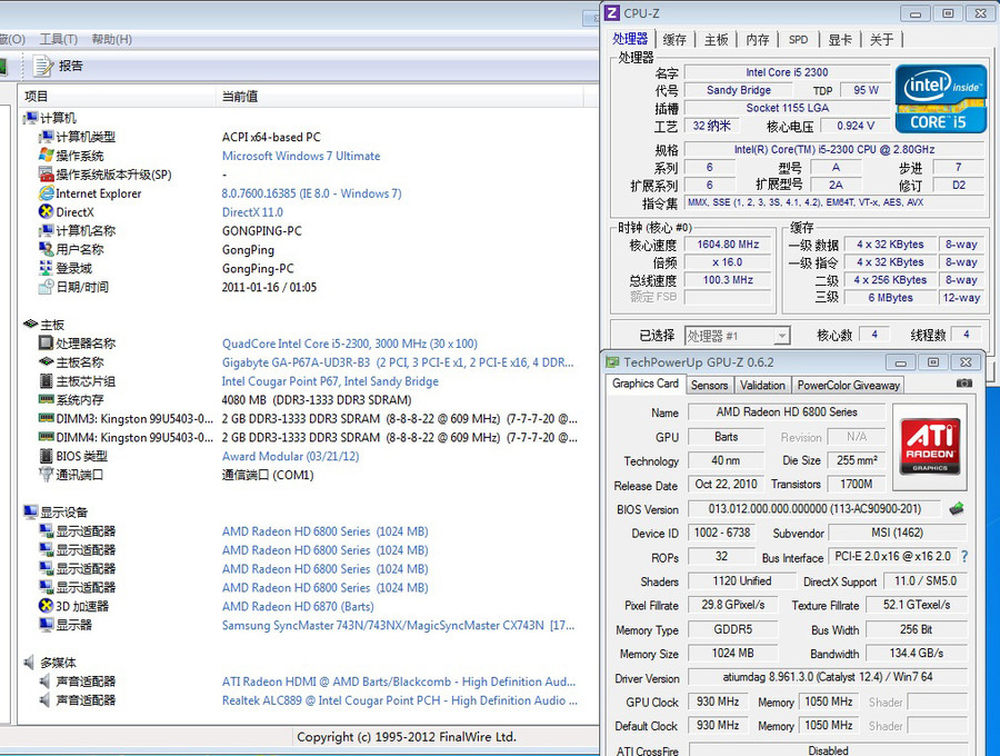Click the GPU-Z camera screenshot icon

(x=964, y=383)
